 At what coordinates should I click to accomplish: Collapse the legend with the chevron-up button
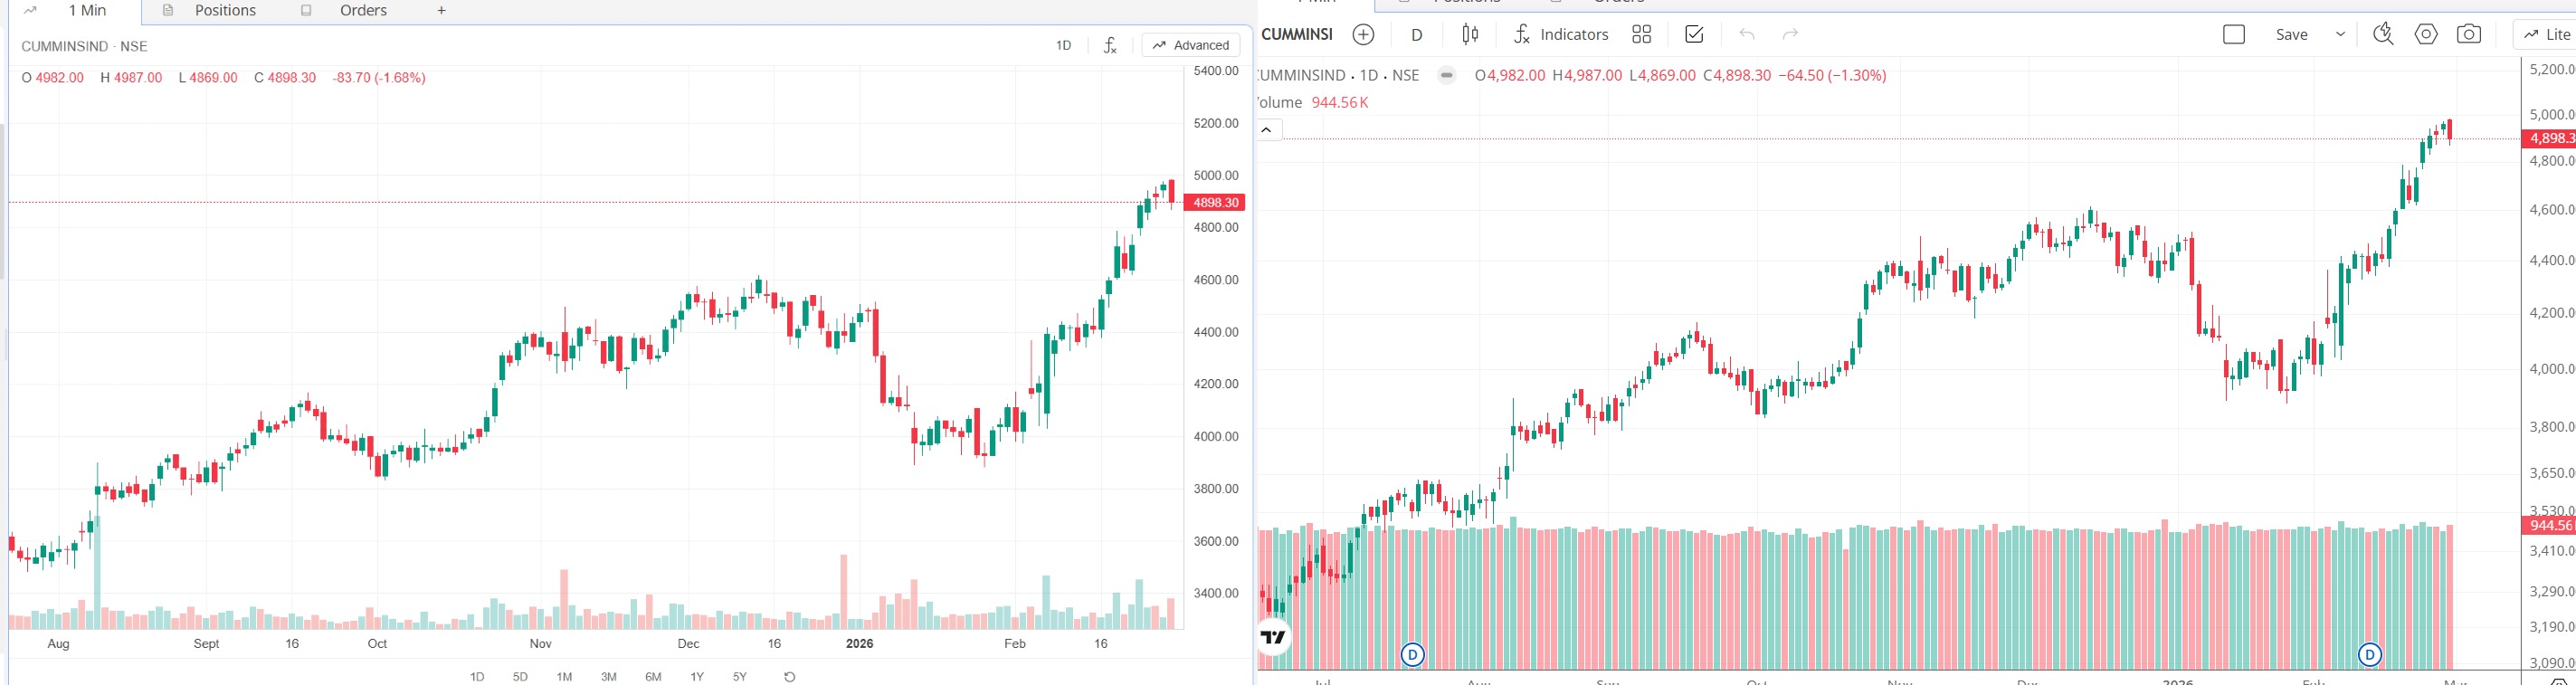pos(1267,130)
